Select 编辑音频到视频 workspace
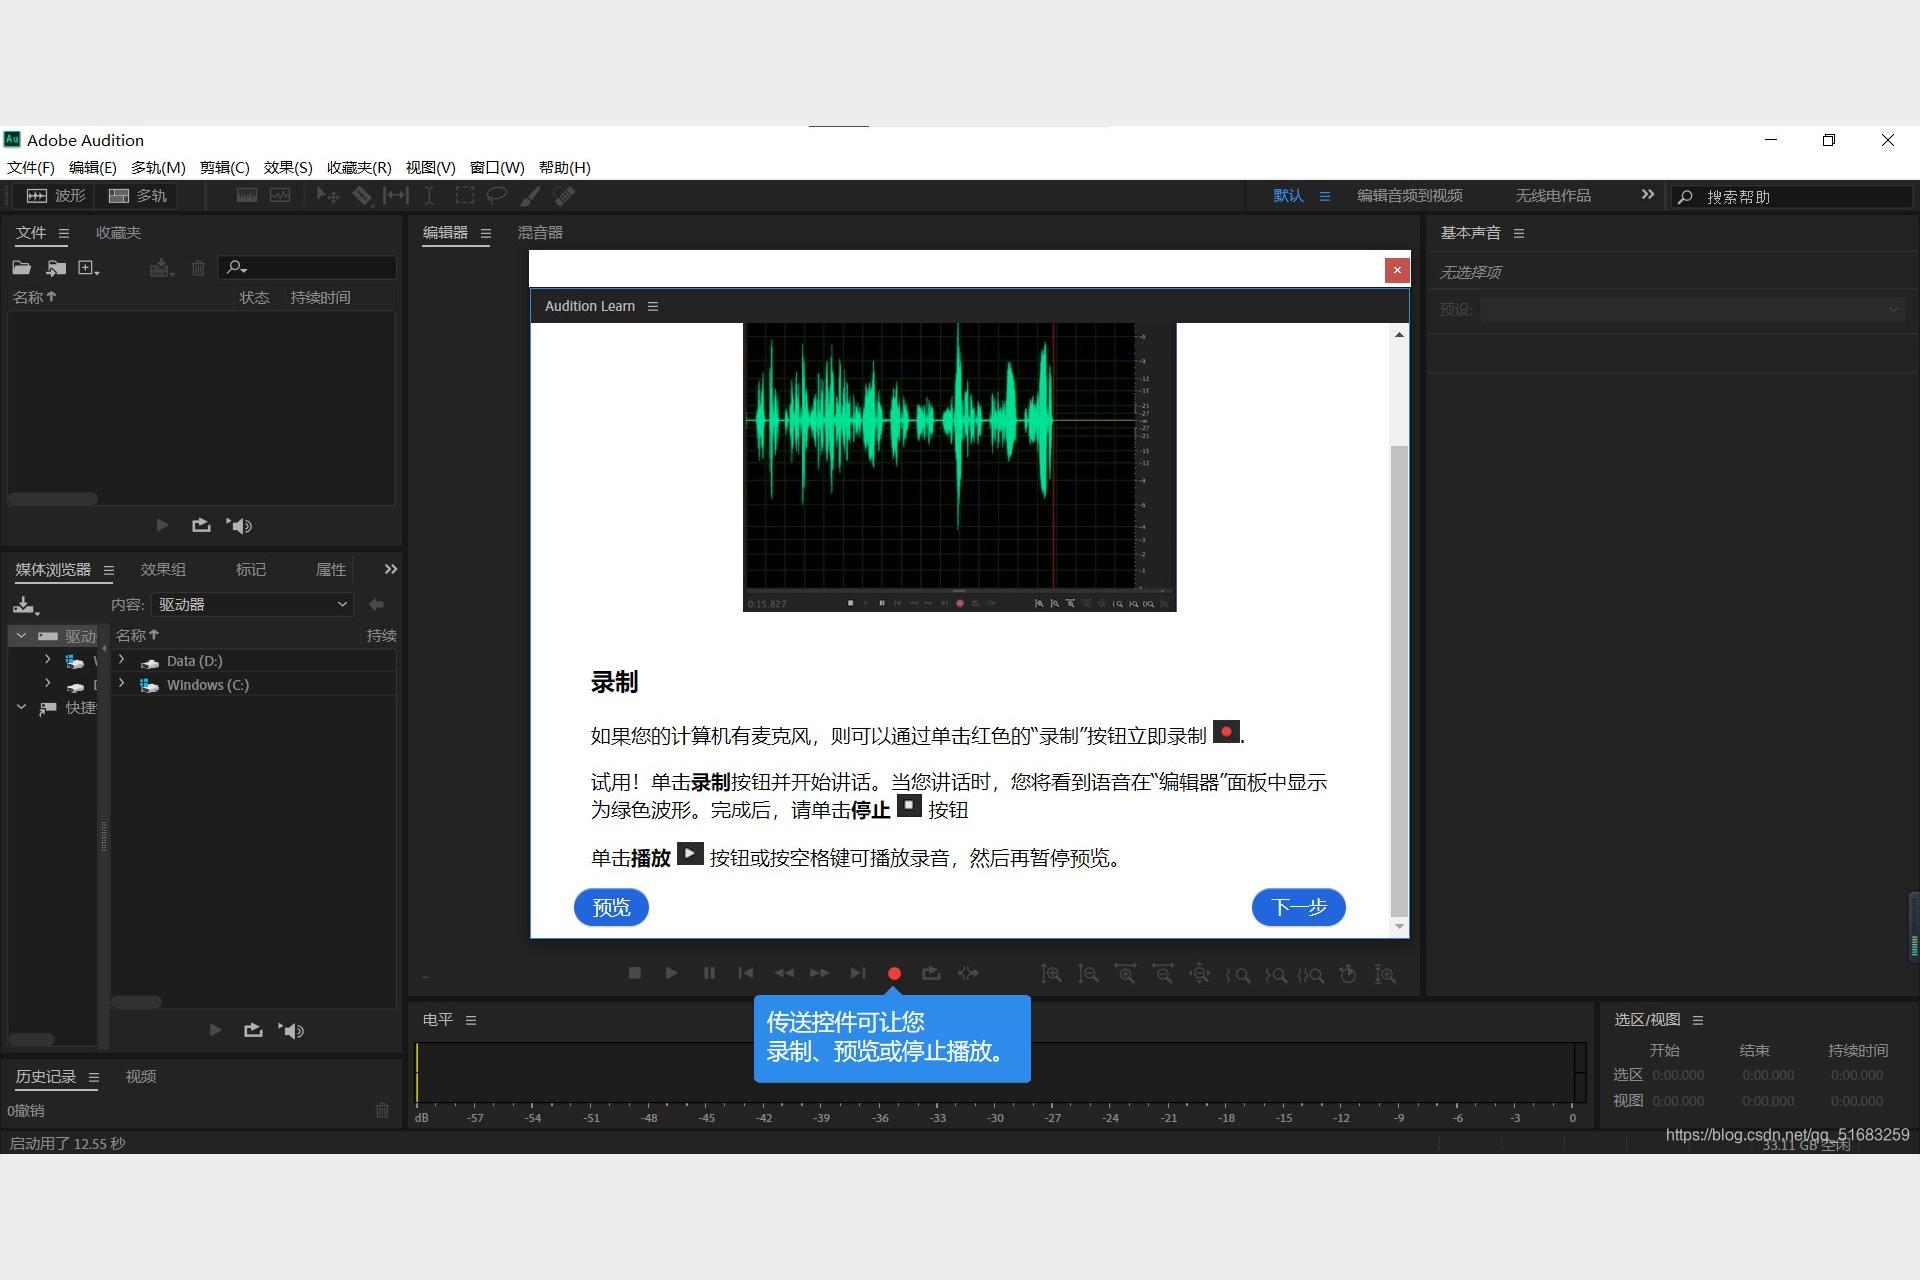This screenshot has height=1280, width=1920. 1409,196
